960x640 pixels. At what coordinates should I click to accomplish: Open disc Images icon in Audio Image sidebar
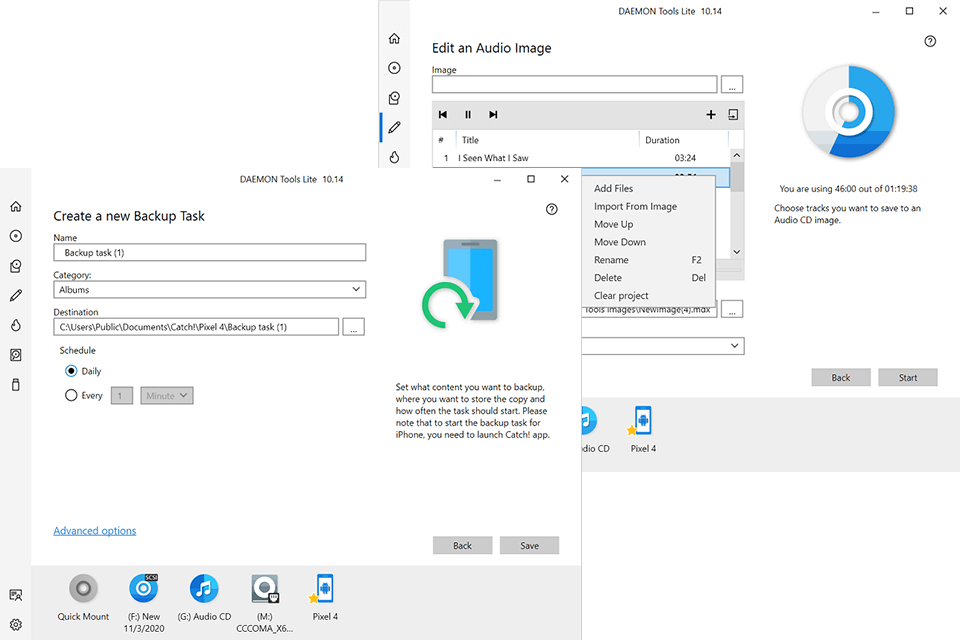tap(394, 68)
